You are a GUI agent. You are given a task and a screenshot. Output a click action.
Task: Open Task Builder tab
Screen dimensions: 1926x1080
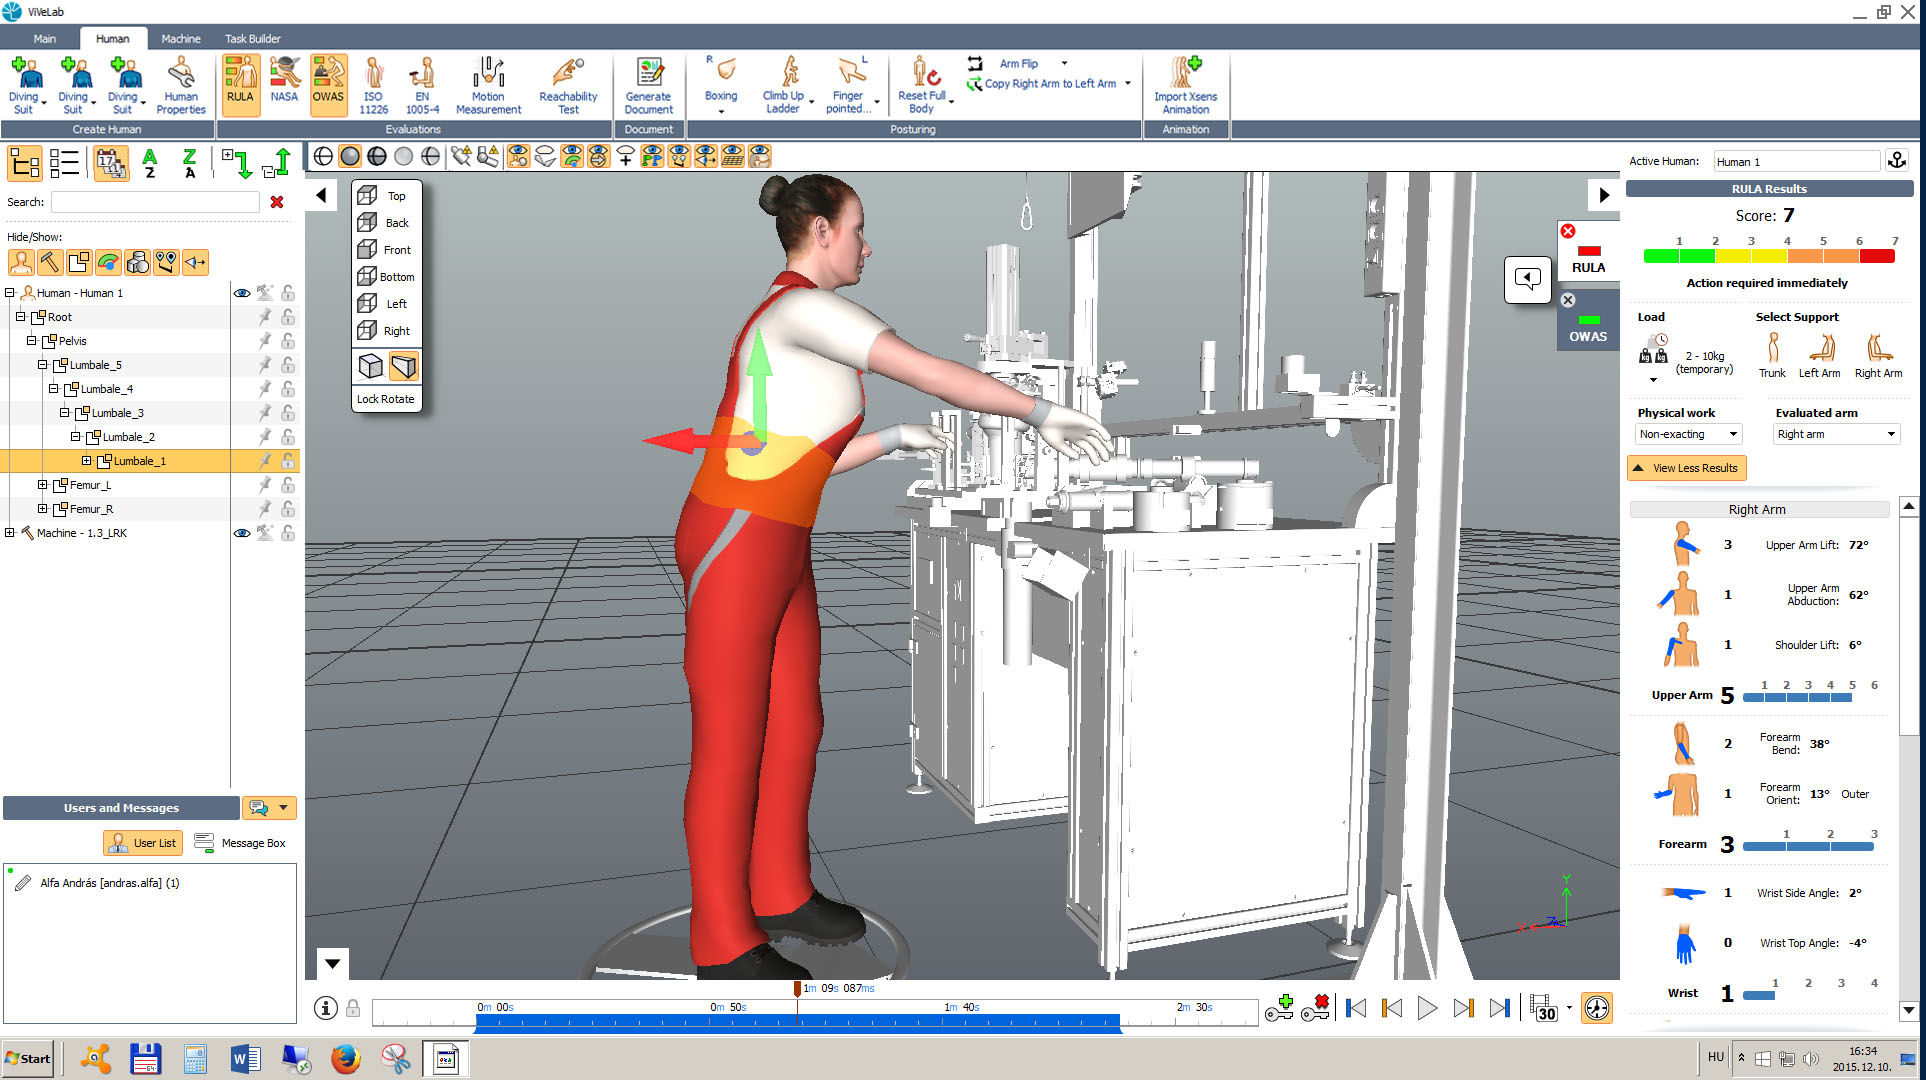[x=252, y=38]
